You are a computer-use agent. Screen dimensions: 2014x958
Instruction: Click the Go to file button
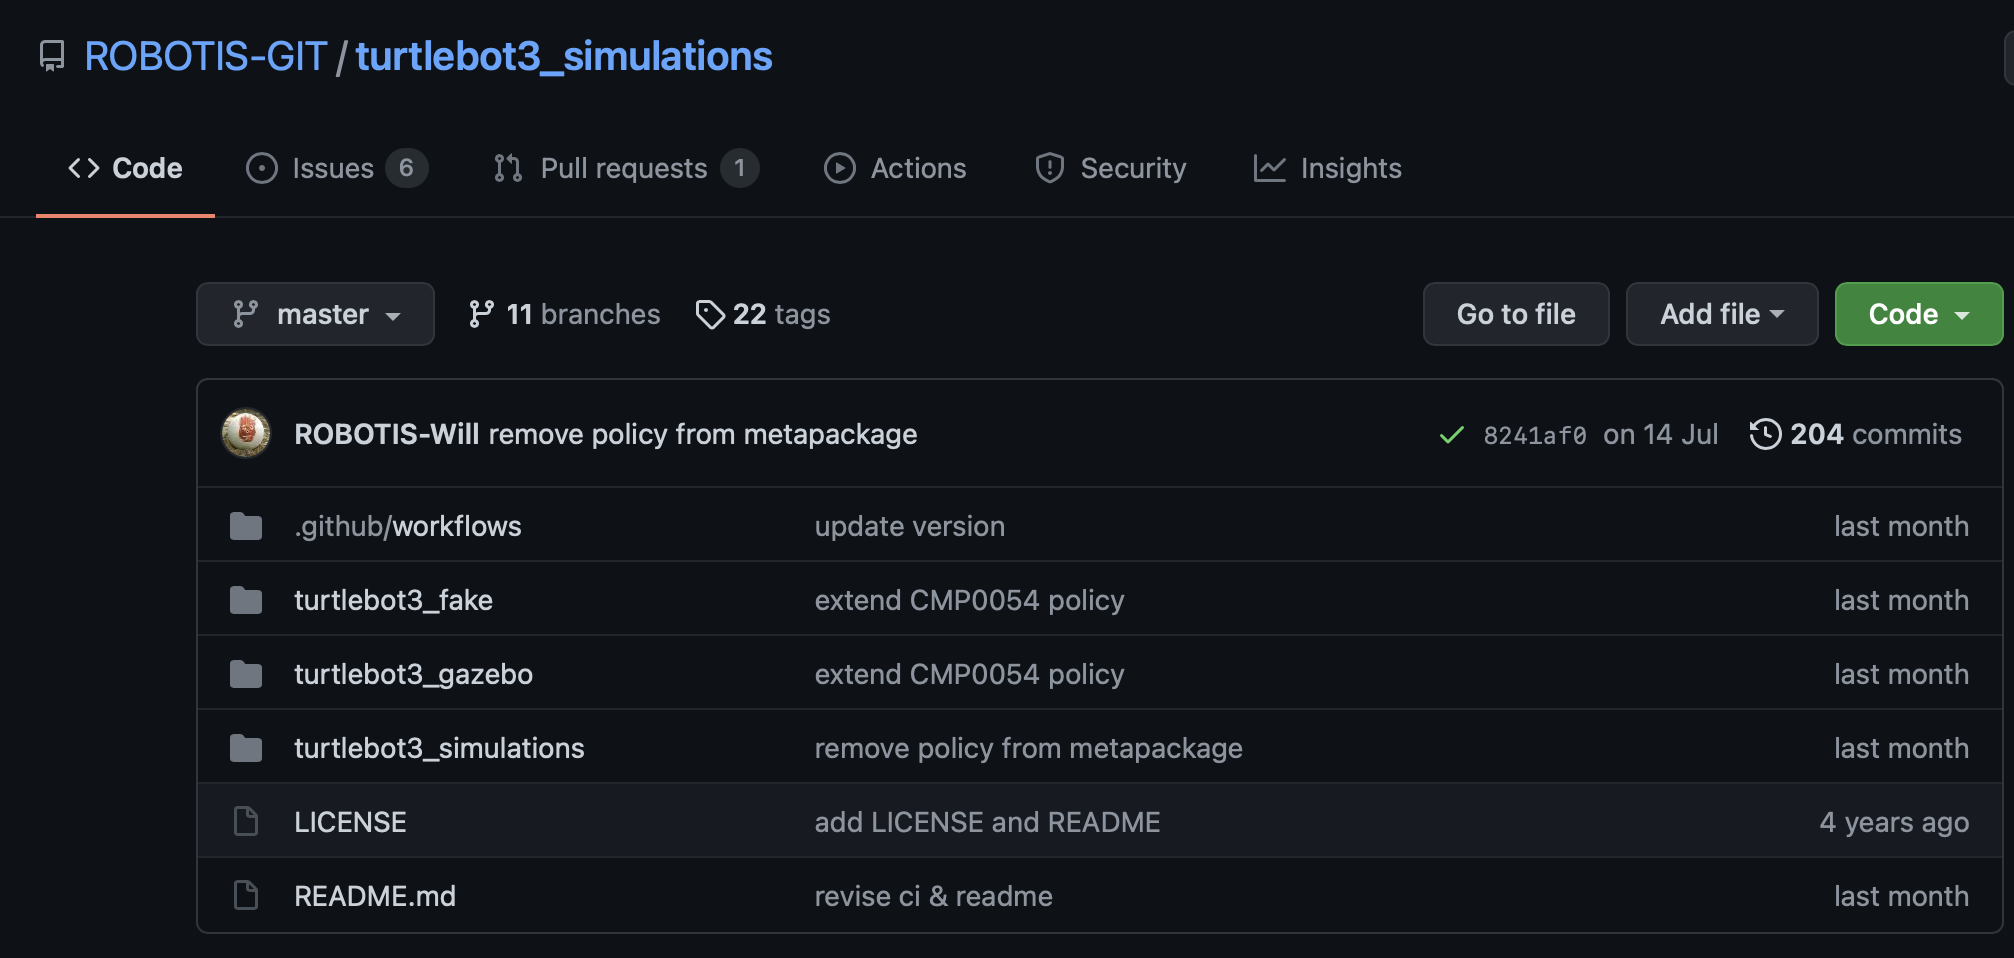pos(1516,314)
